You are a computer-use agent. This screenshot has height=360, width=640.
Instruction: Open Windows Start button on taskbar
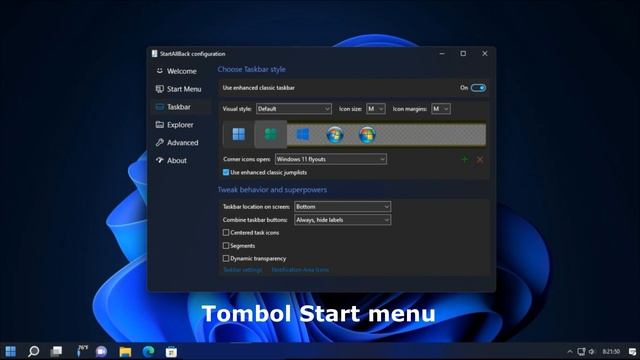pos(11,351)
